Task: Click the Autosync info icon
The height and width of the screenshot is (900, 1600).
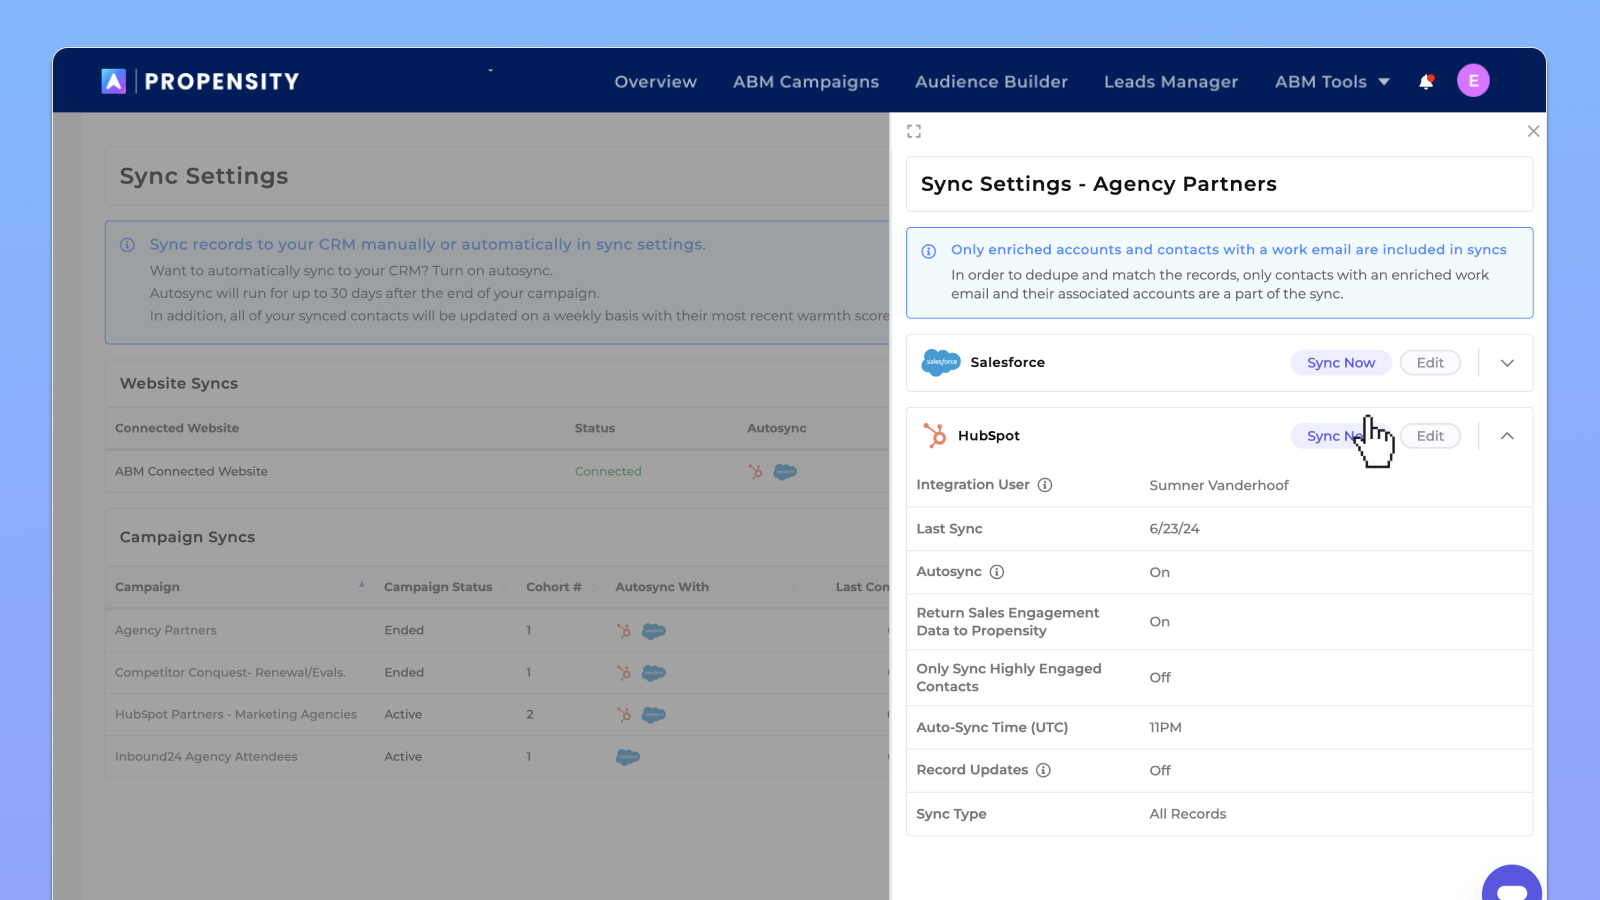Action: point(997,572)
